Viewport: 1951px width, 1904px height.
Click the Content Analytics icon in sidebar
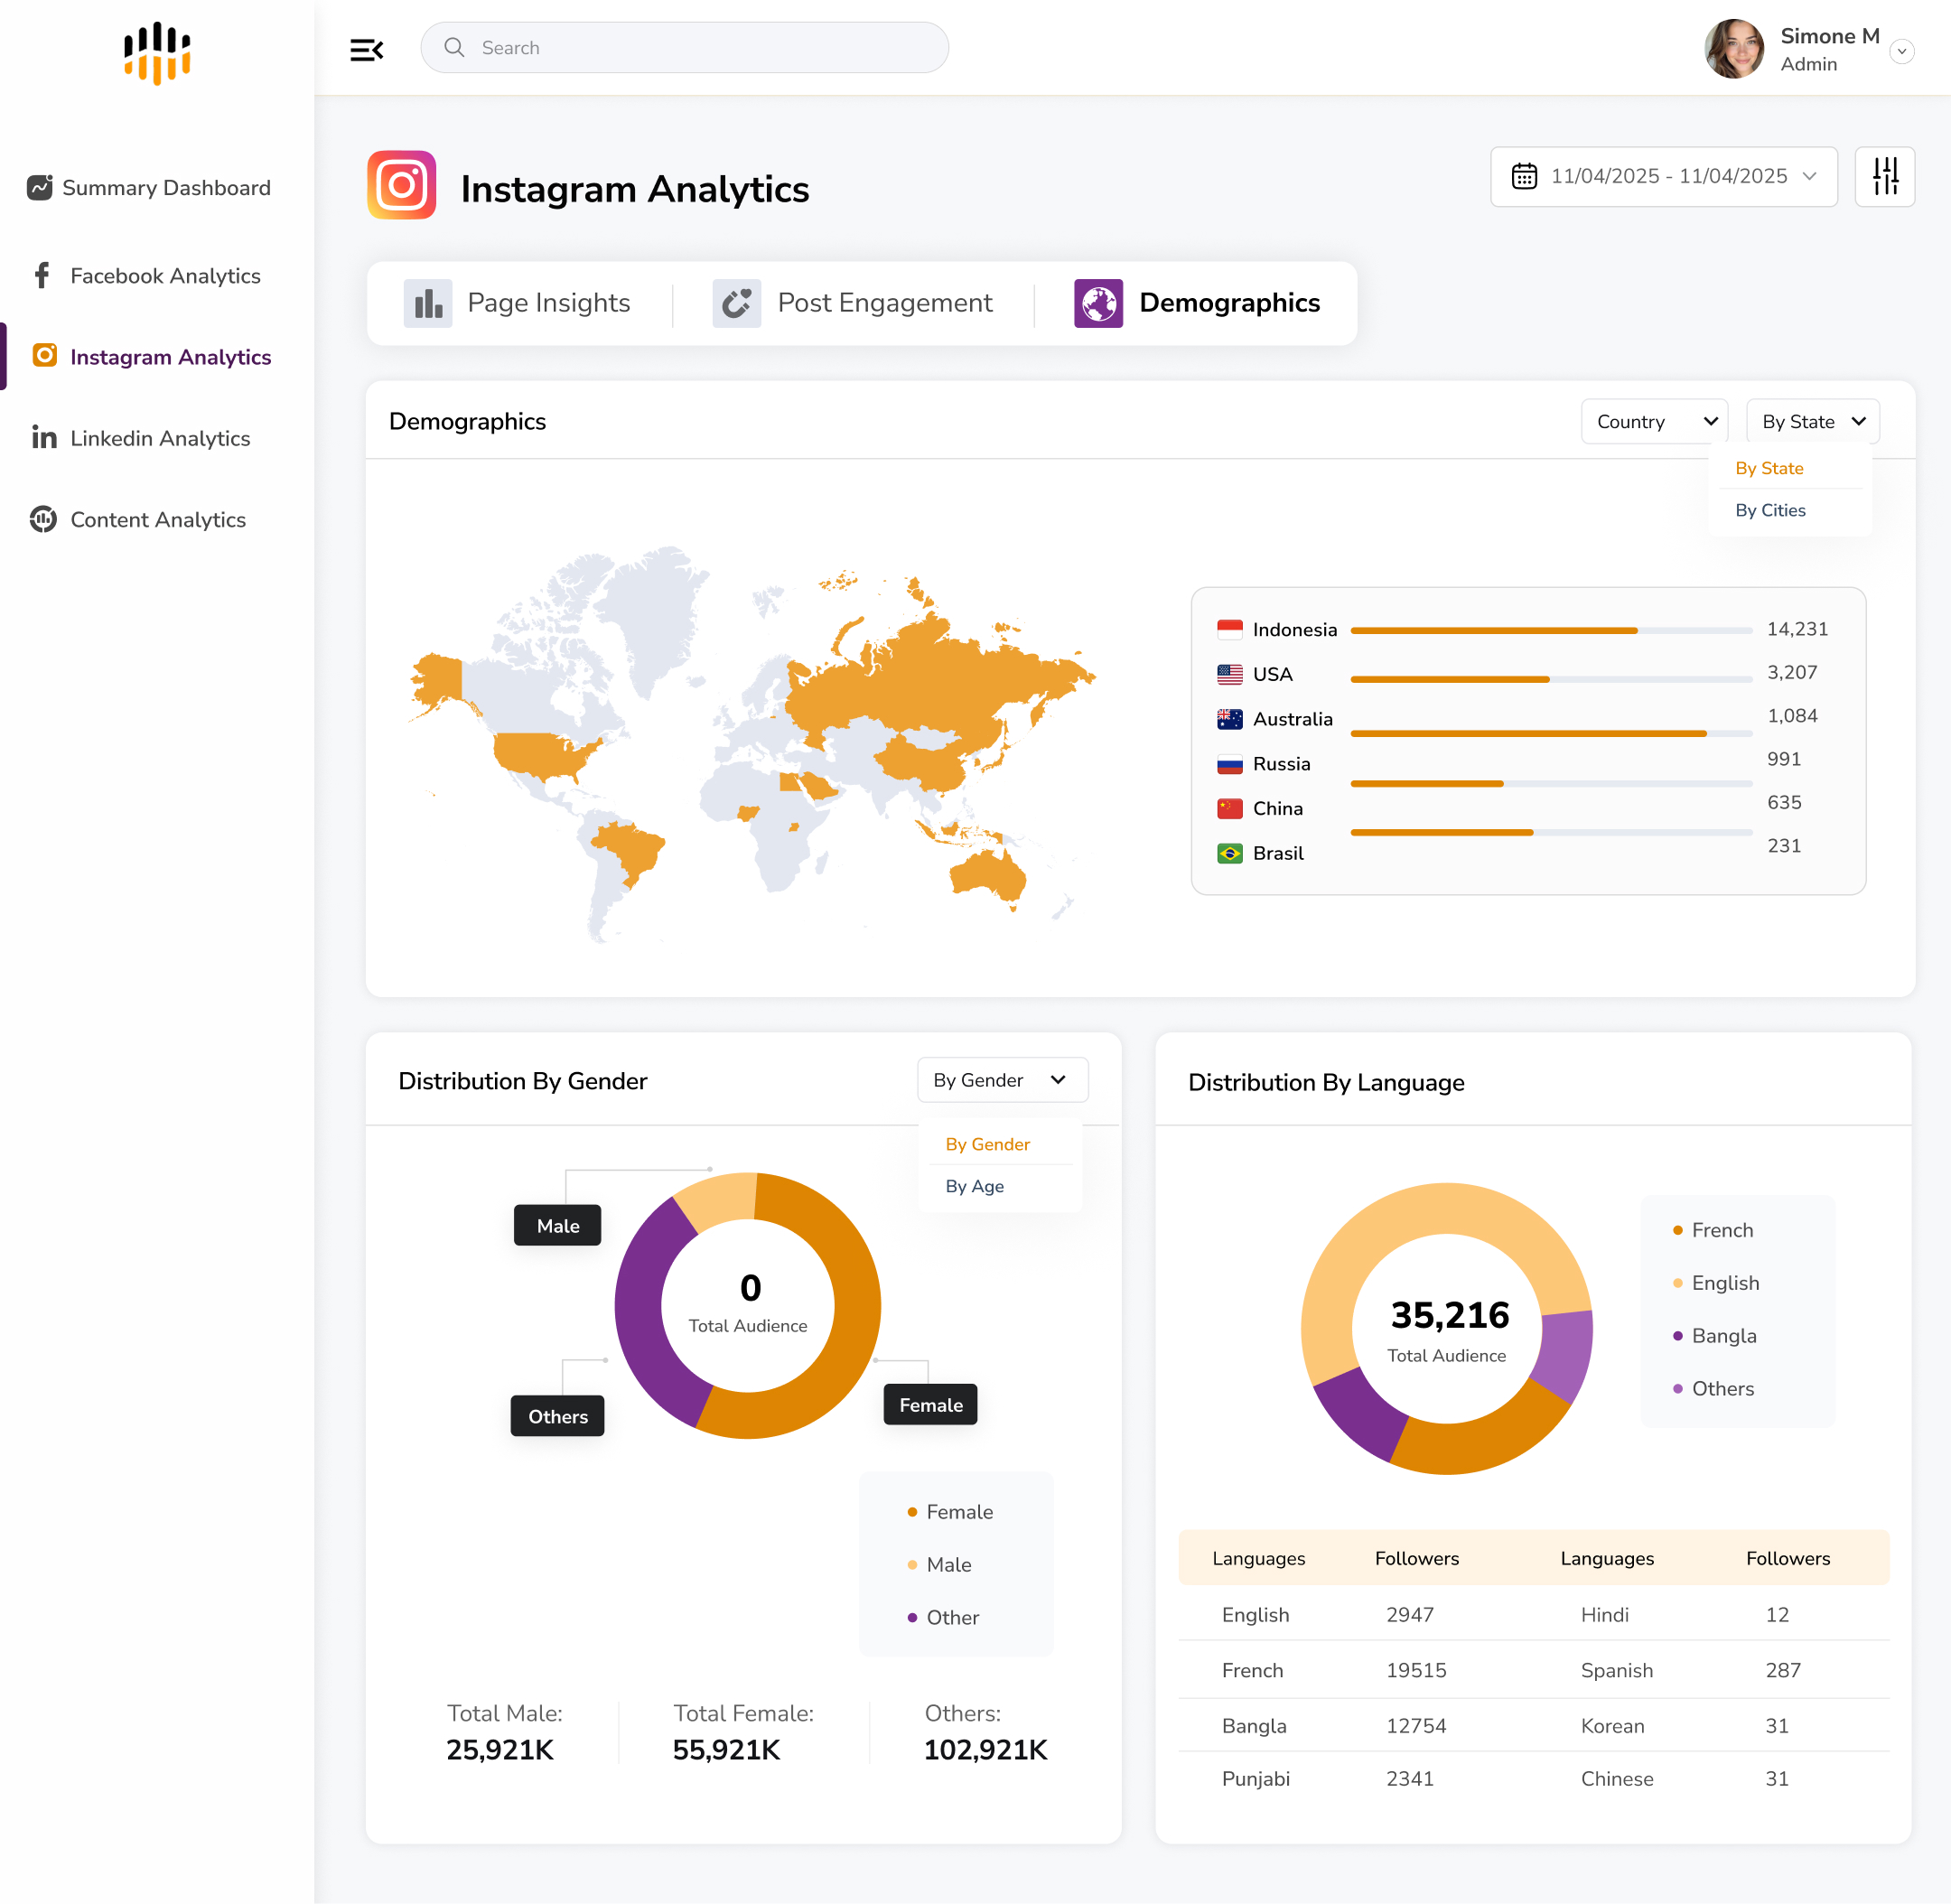click(43, 519)
